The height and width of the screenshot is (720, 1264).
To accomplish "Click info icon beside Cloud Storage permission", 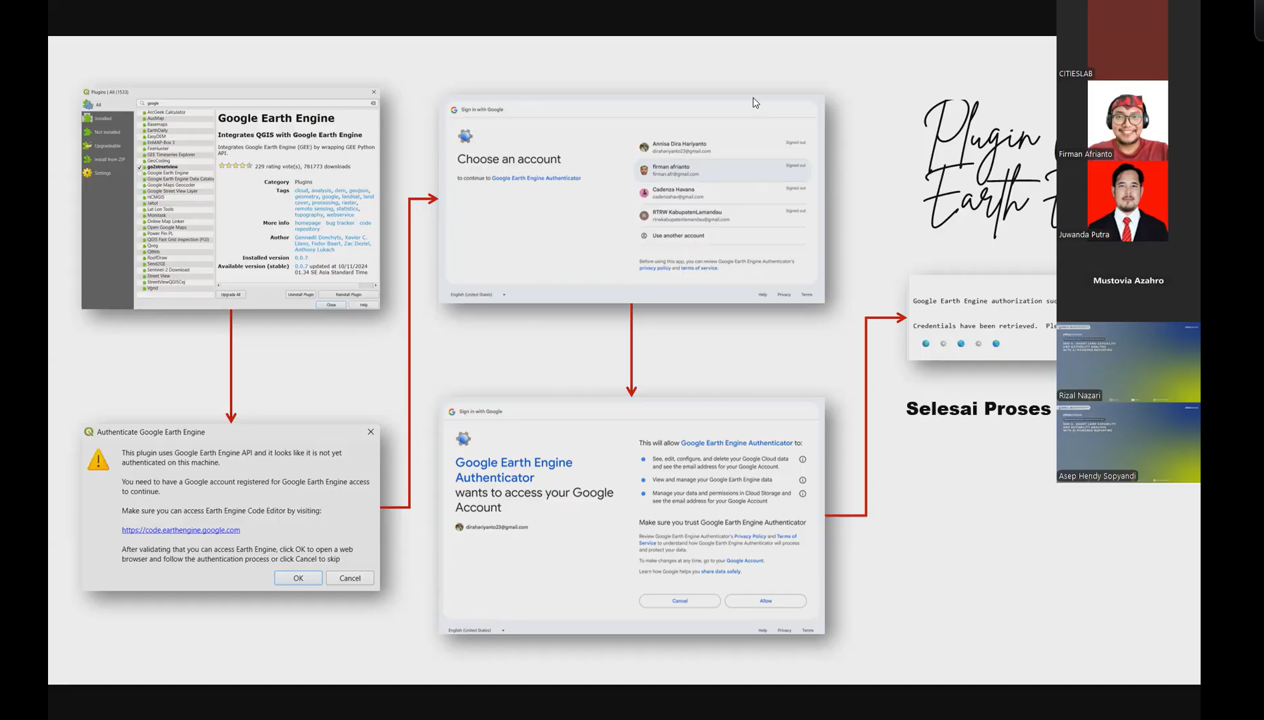I will pyautogui.click(x=803, y=494).
